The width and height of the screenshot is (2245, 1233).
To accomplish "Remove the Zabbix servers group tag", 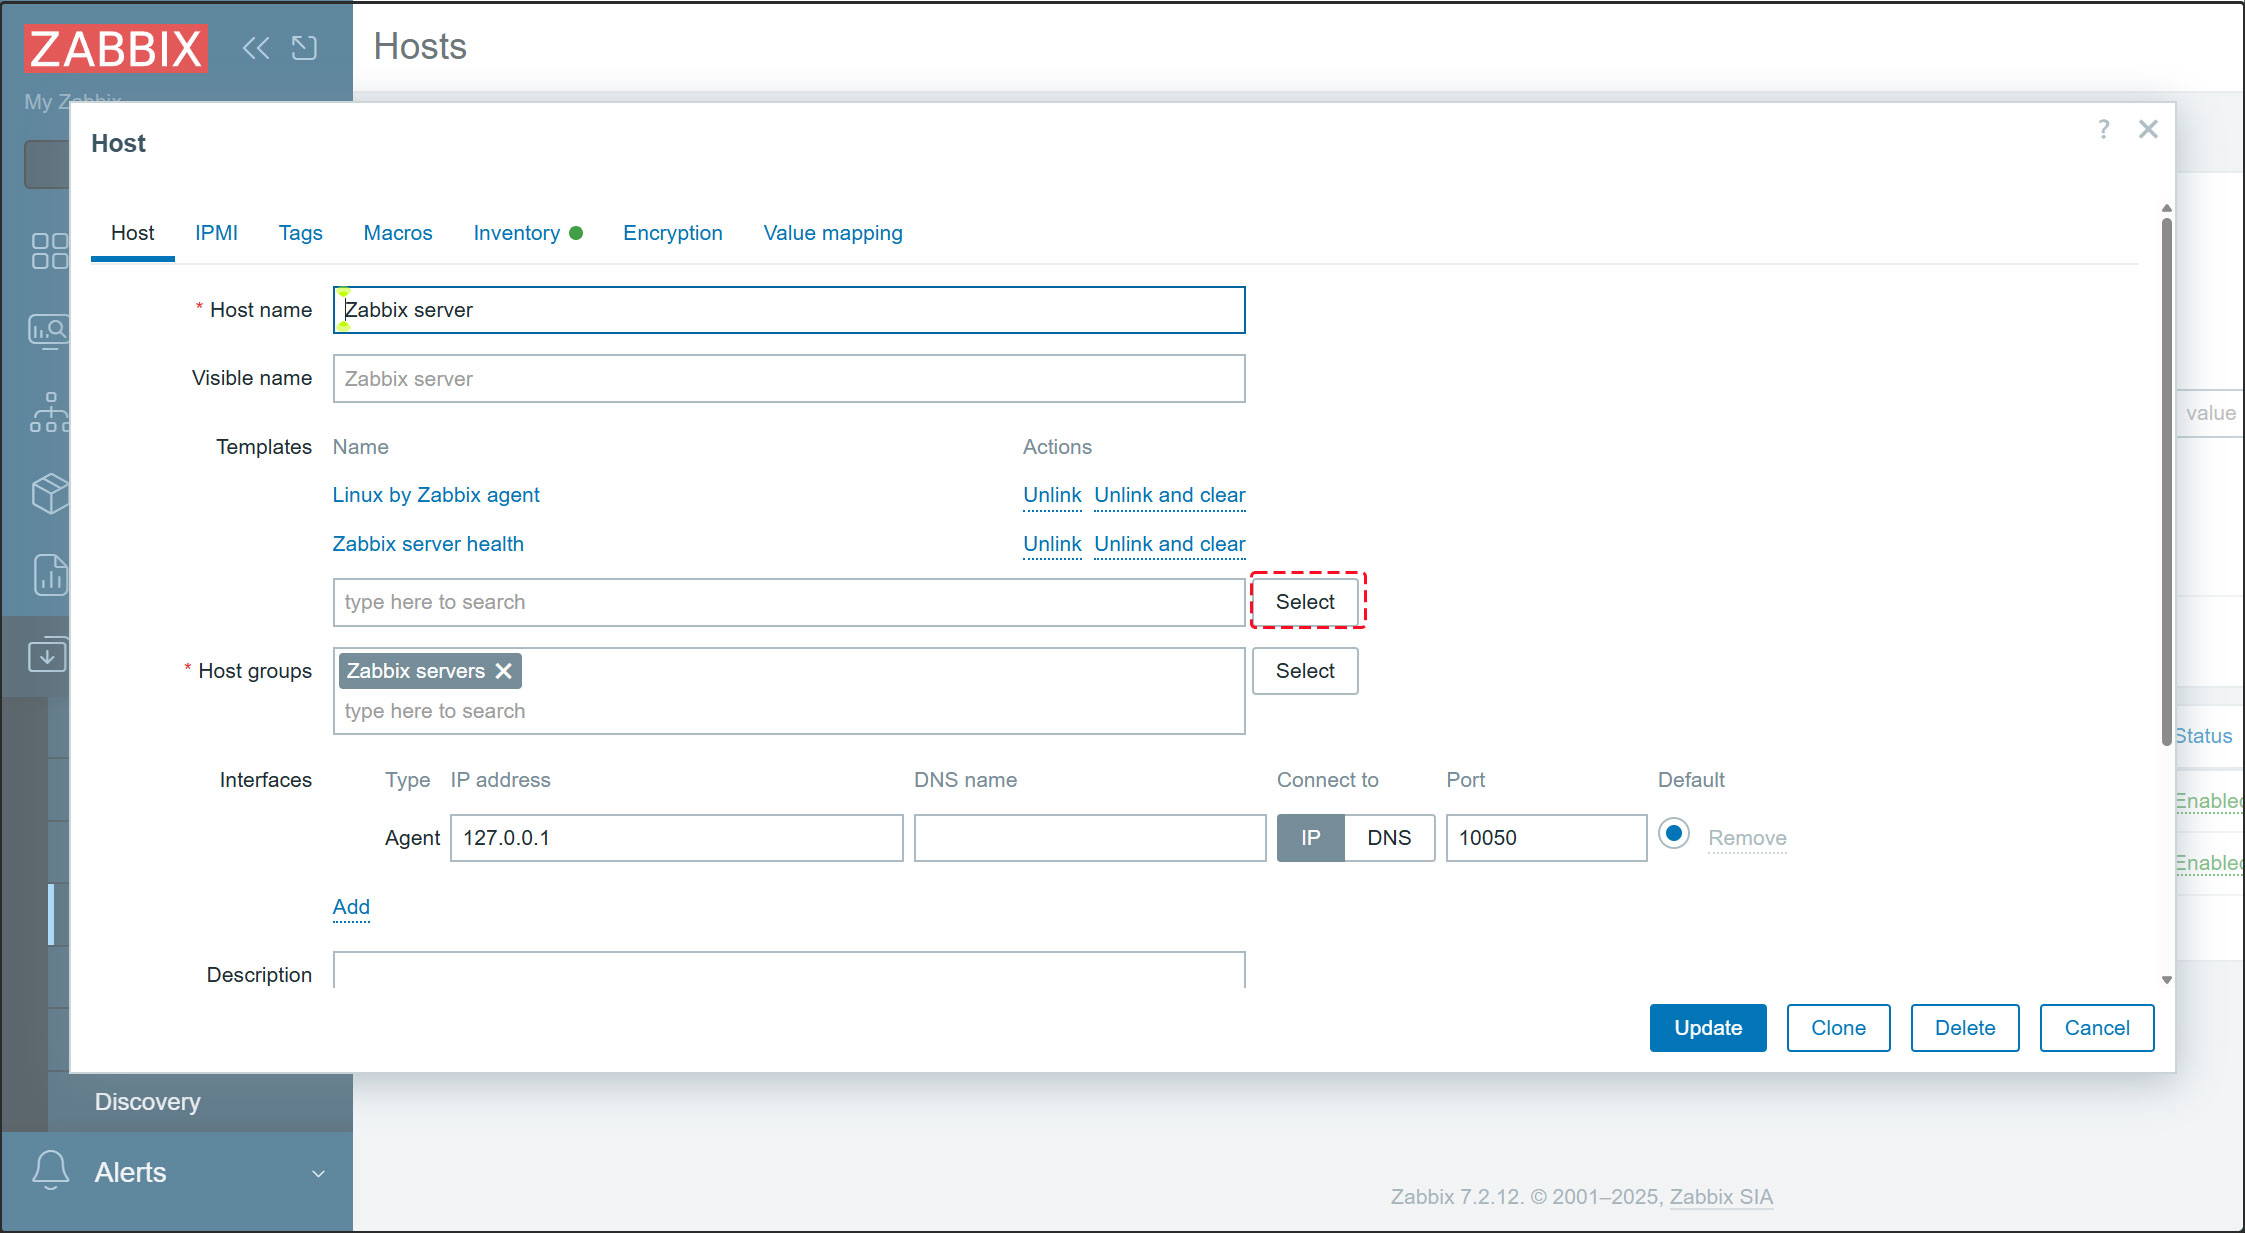I will (x=504, y=671).
